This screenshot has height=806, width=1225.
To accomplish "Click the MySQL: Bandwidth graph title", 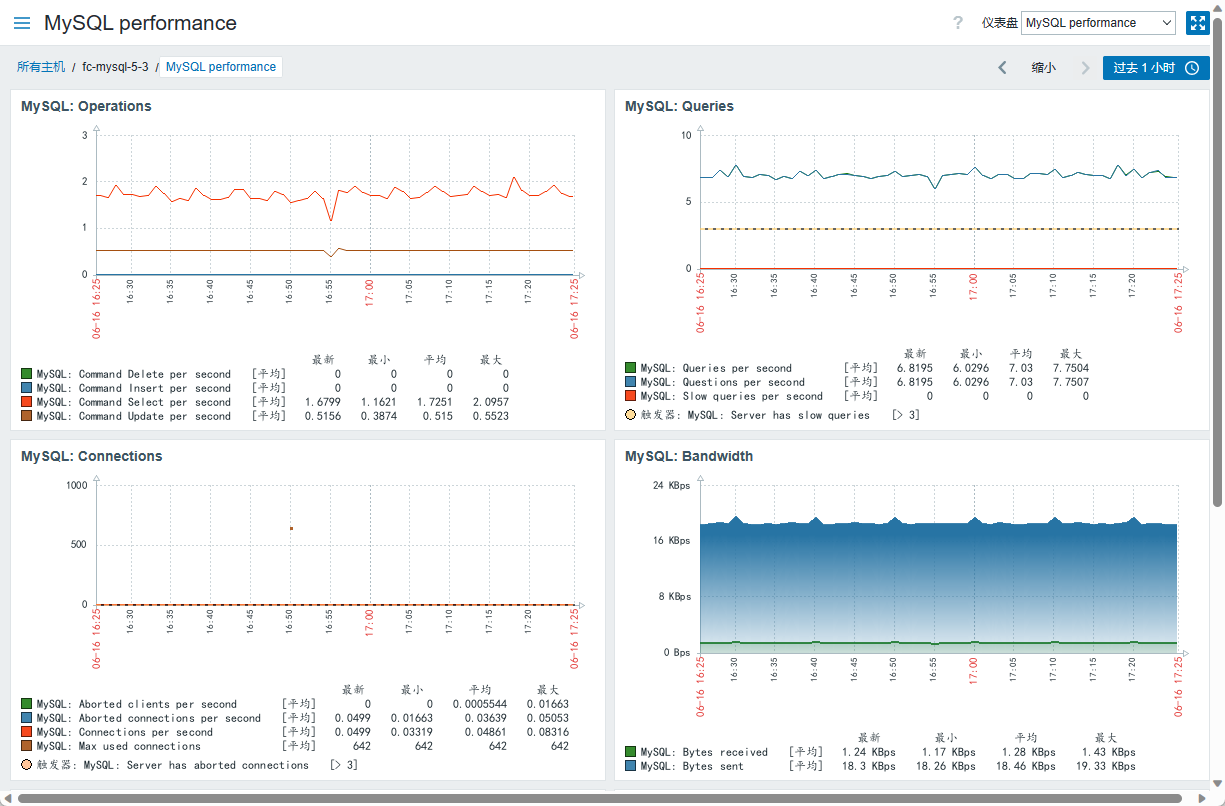I will coord(689,456).
